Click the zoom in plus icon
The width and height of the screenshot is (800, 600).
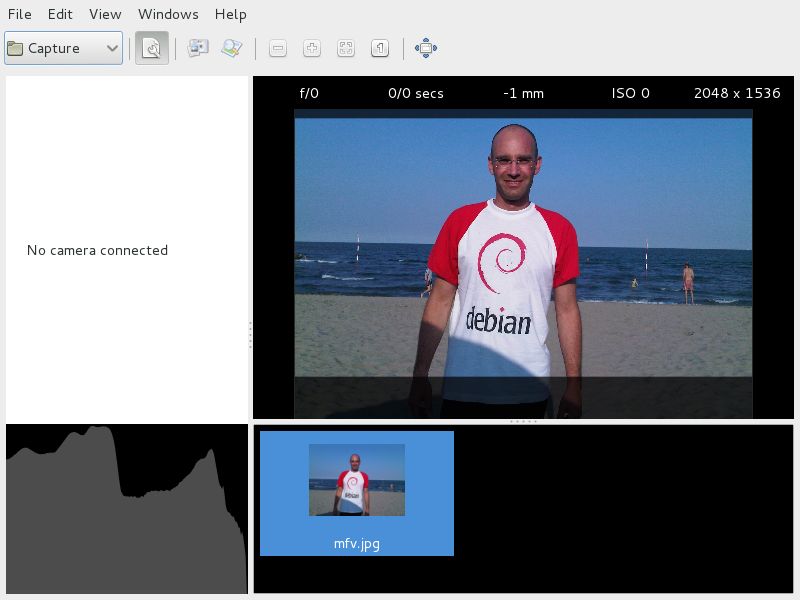click(312, 48)
